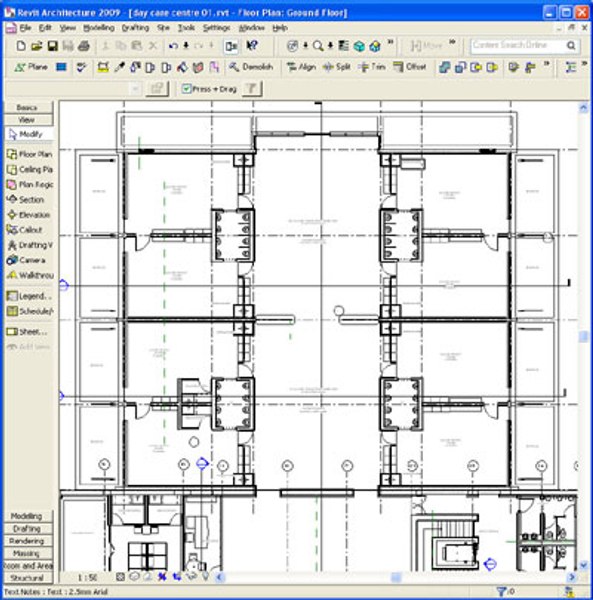
Task: Click the horizontal scrollbar right arrow
Action: click(x=572, y=577)
